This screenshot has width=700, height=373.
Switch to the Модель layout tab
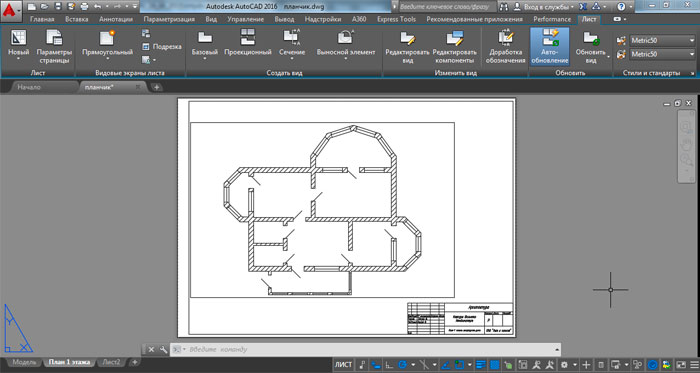coord(24,362)
